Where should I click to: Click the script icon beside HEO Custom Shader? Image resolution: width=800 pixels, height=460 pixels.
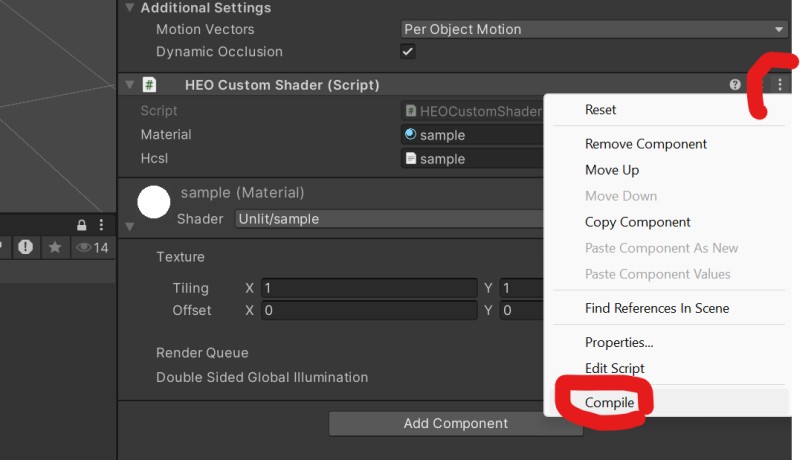coord(150,85)
